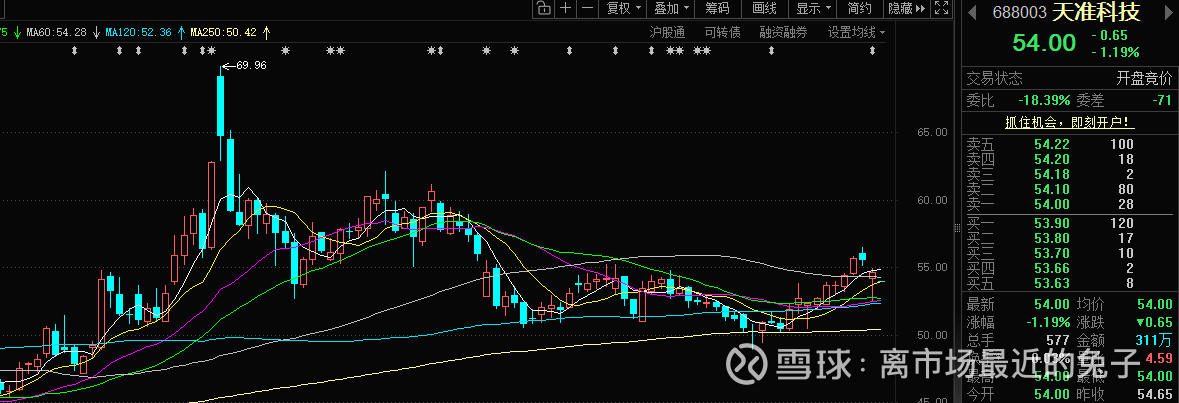Screen dimensions: 1179x403
Task: Select the 卖三 row at 54.18
Action: [x=1070, y=174]
